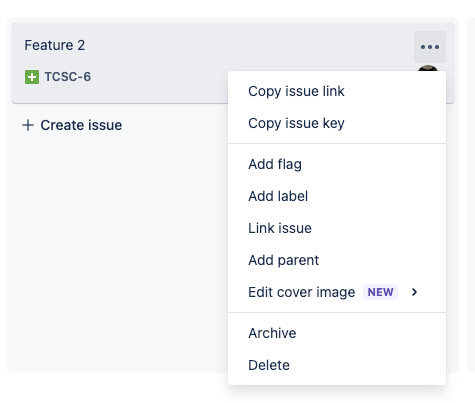Expand the Edit cover image submenu arrow

(414, 292)
